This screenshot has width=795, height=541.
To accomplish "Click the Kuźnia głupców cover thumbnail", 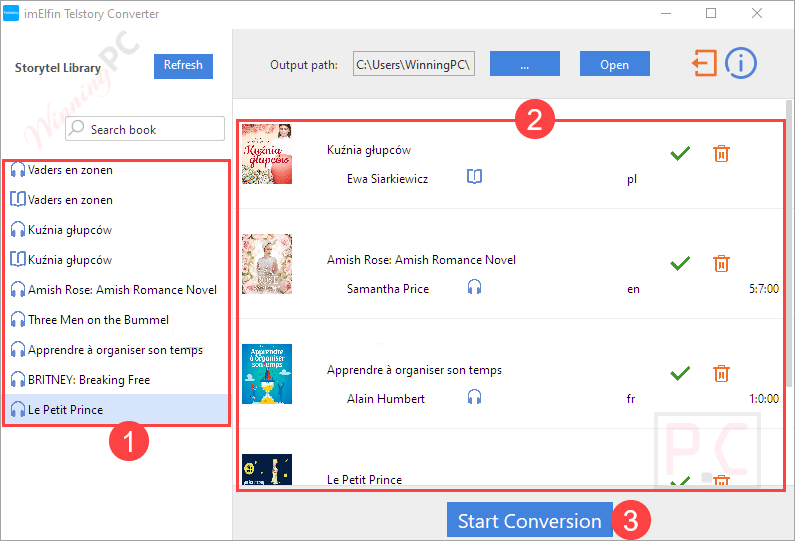I will [x=267, y=154].
